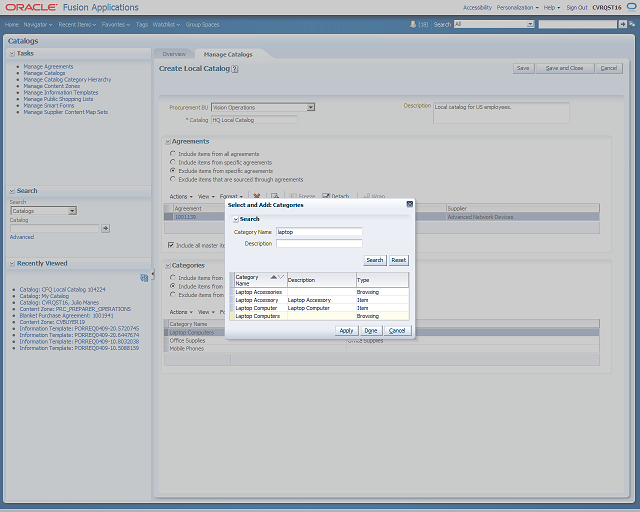Click the Reset button
Image resolution: width=640 pixels, height=512 pixels.
click(398, 260)
